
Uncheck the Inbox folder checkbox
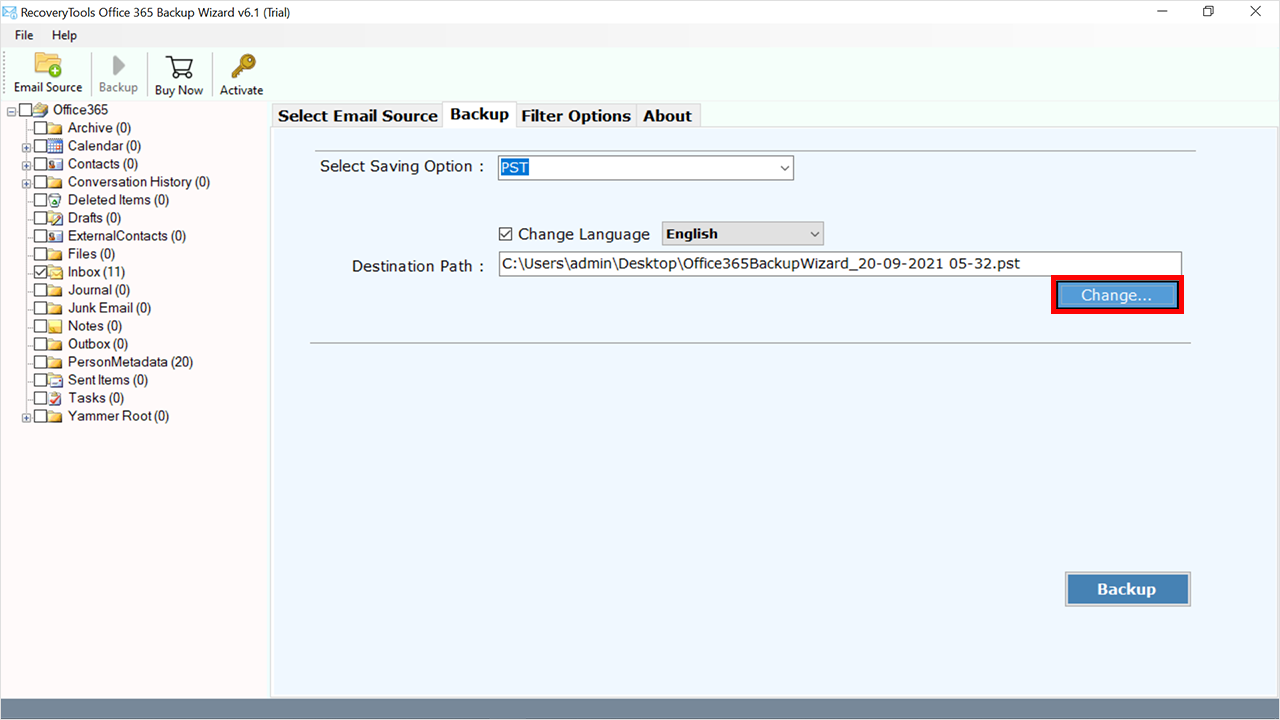(40, 272)
